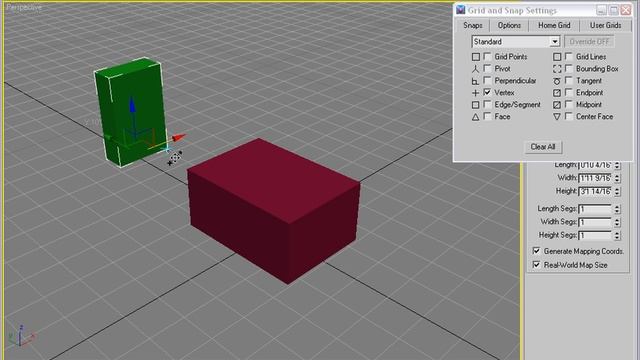
Task: Click the Tangent snap icon
Action: click(x=557, y=81)
